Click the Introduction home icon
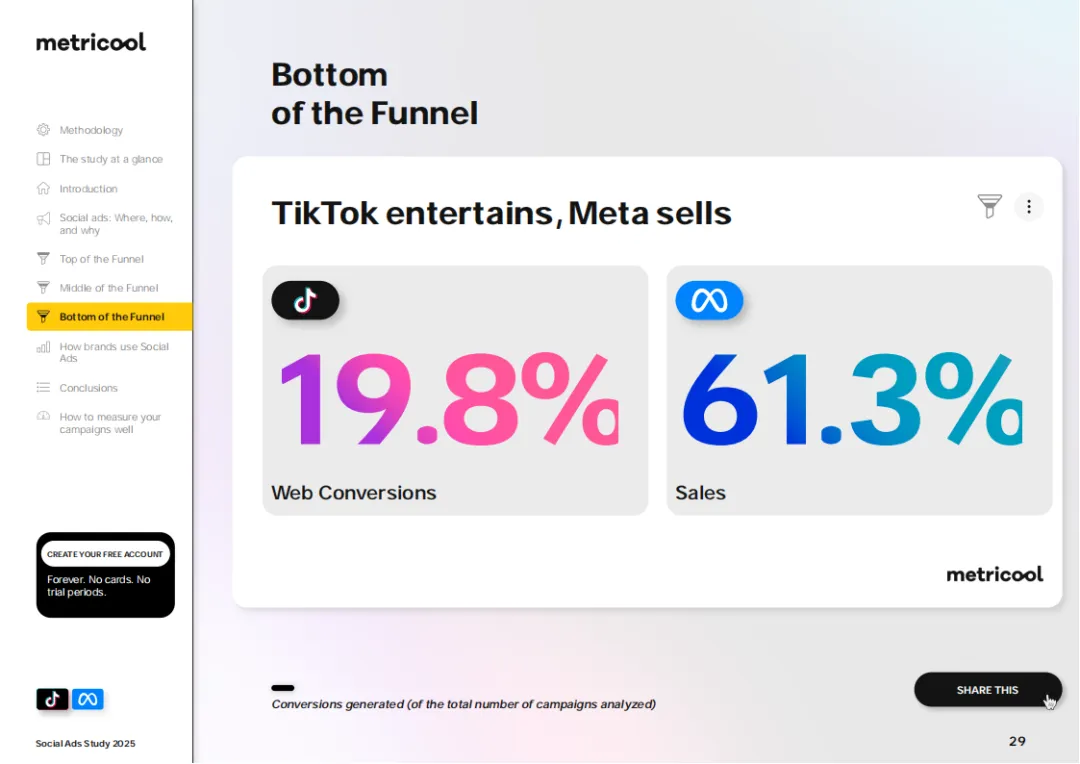Image resolution: width=1080 pixels, height=764 pixels. click(43, 188)
